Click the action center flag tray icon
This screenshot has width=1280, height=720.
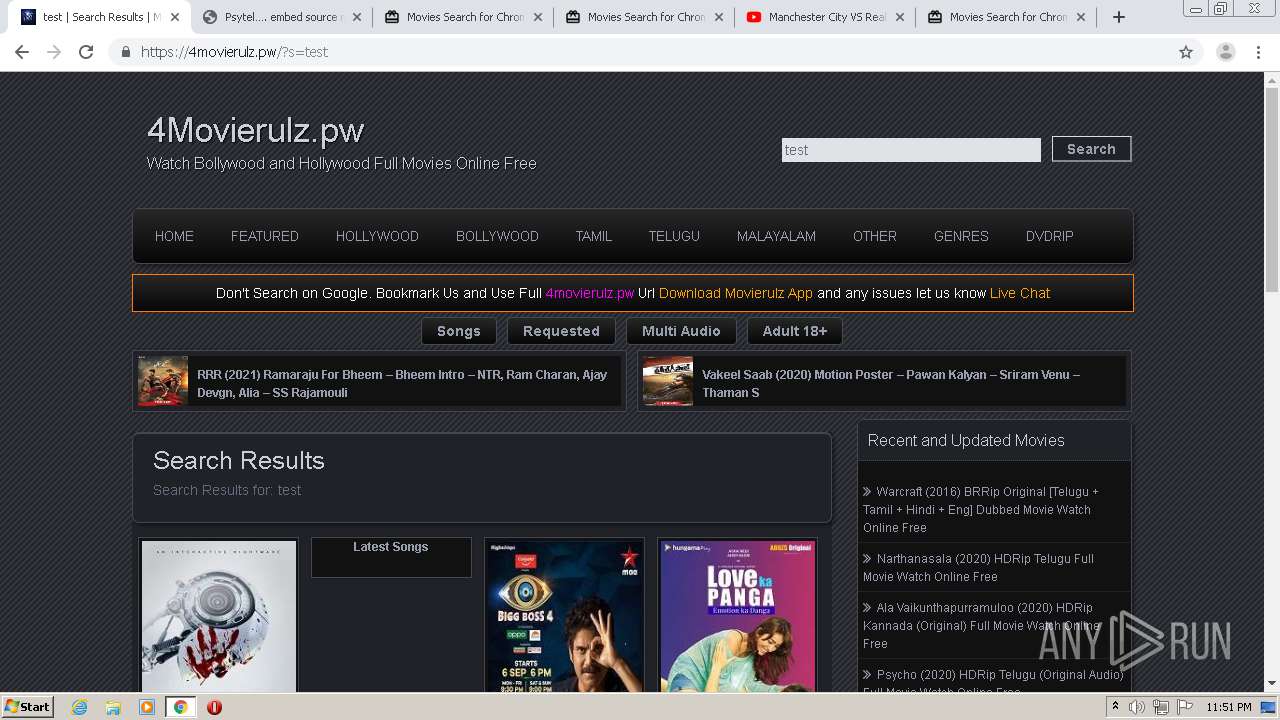click(x=1183, y=707)
